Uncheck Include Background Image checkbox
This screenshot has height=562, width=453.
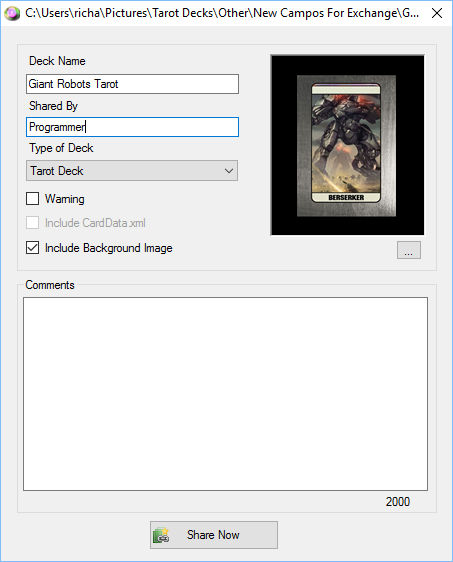(33, 248)
